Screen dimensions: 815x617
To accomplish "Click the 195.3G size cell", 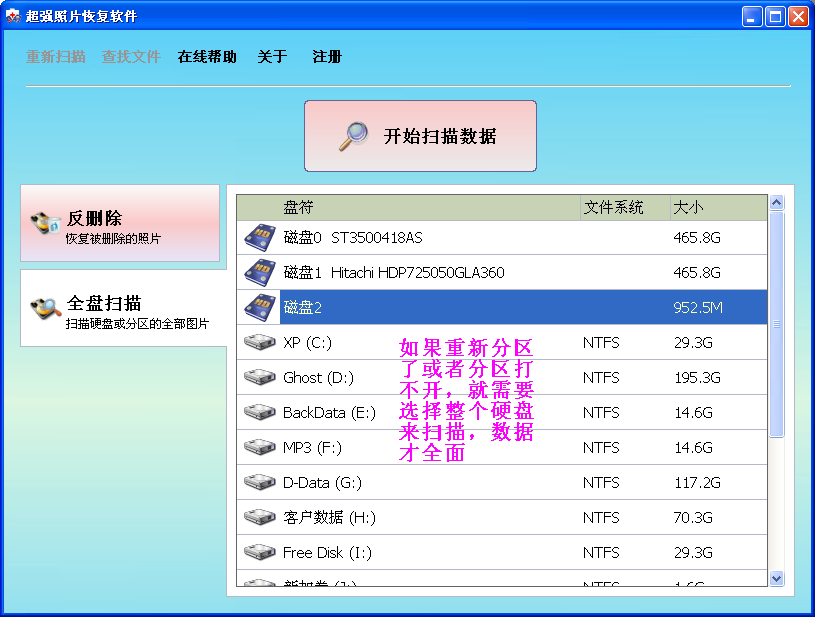I will pyautogui.click(x=697, y=377).
